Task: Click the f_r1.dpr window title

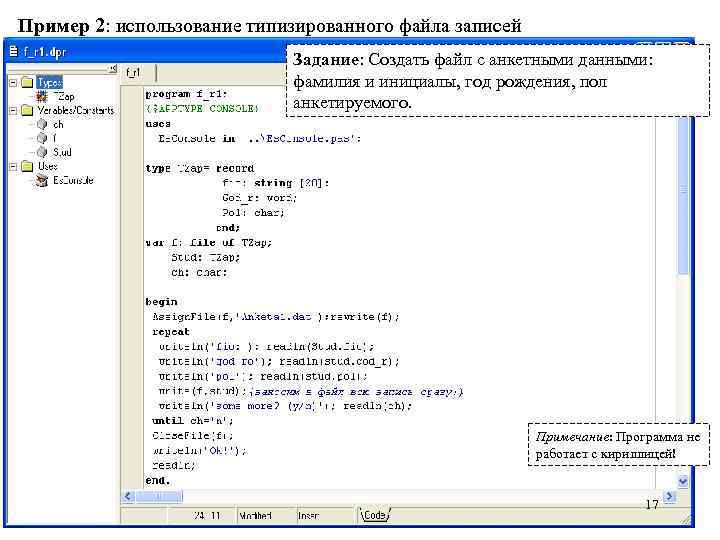Action: pos(45,52)
